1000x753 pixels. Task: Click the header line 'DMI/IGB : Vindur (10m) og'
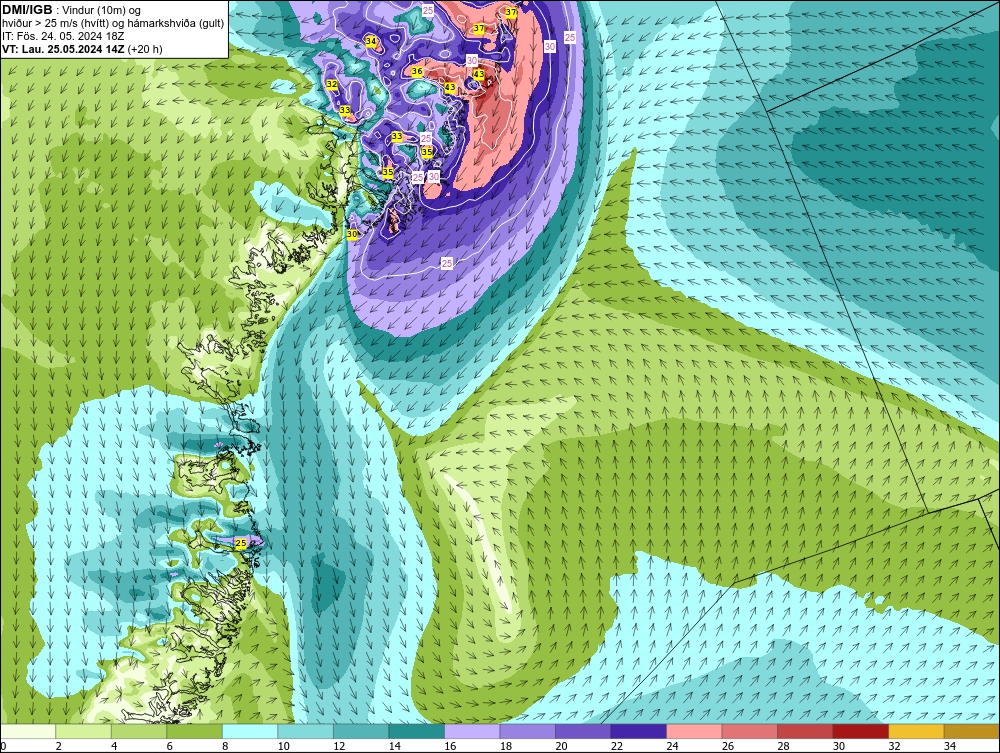tap(71, 10)
